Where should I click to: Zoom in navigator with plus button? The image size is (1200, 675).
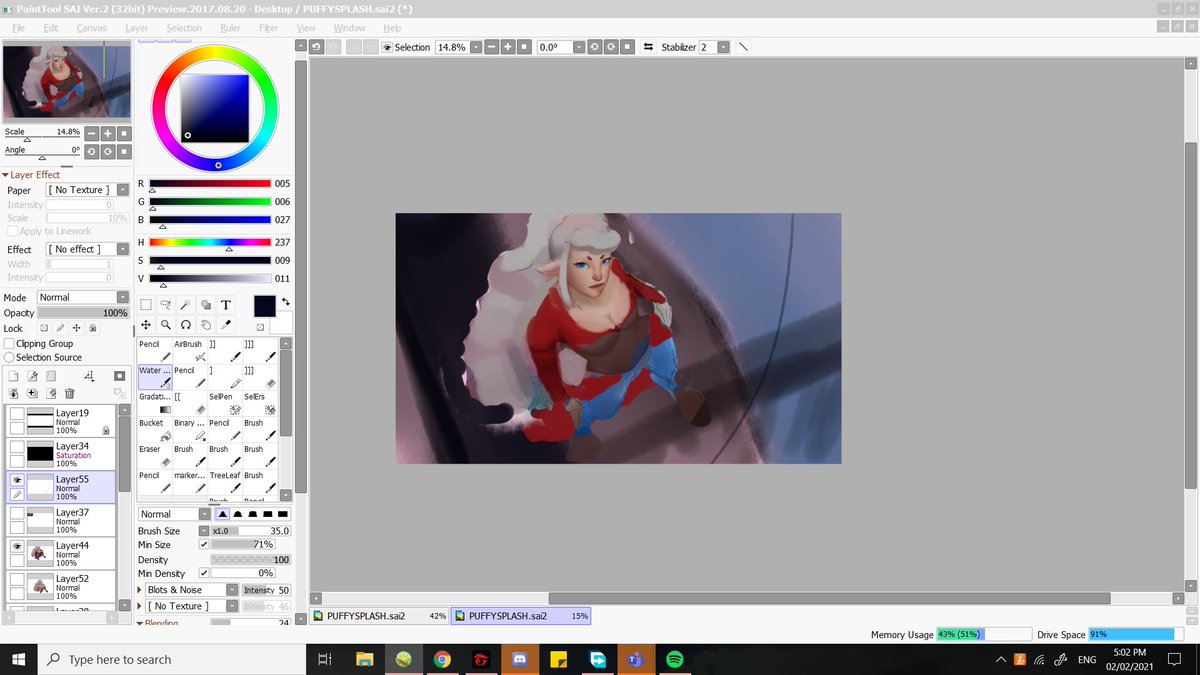(107, 133)
